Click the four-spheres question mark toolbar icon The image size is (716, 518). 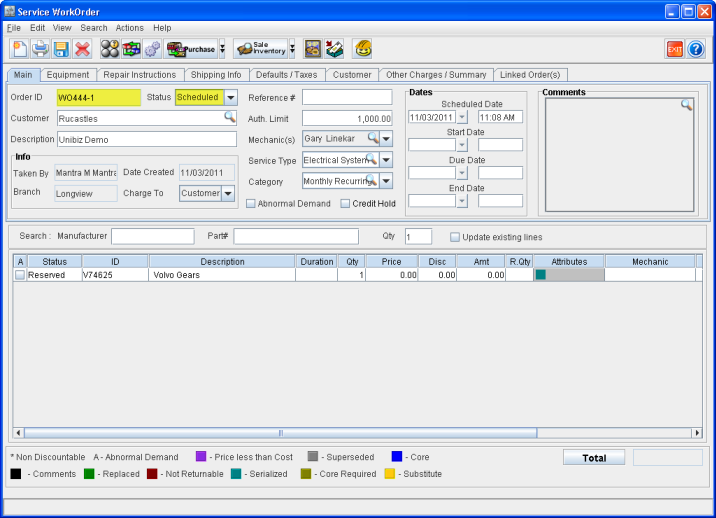[x=110, y=49]
